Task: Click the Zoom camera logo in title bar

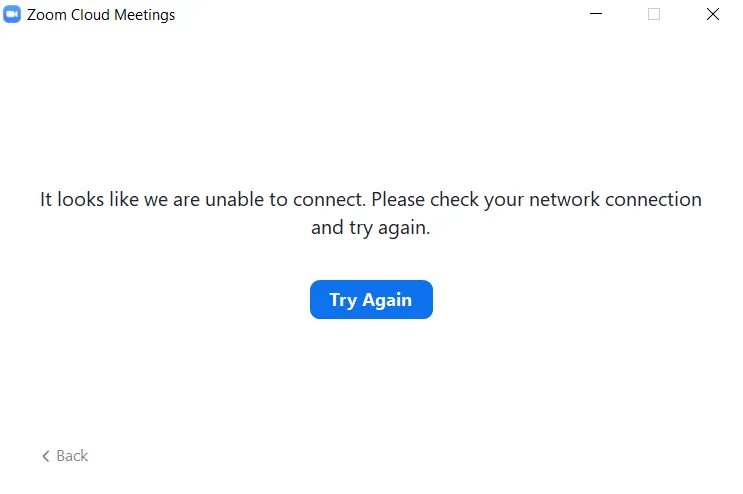Action: [12, 14]
